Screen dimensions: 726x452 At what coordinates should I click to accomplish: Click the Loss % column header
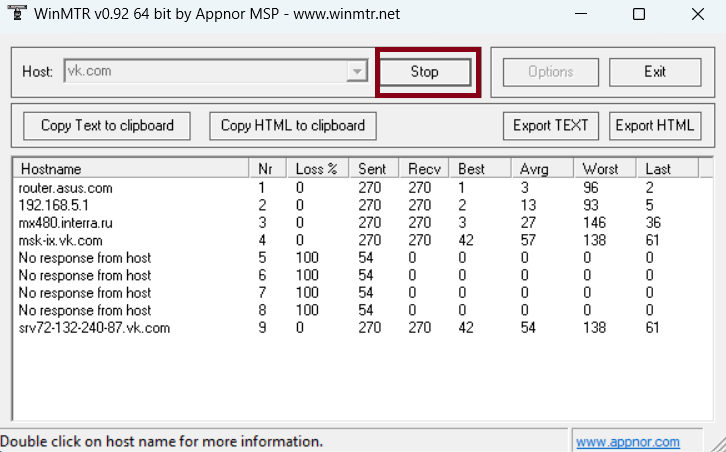click(x=316, y=169)
